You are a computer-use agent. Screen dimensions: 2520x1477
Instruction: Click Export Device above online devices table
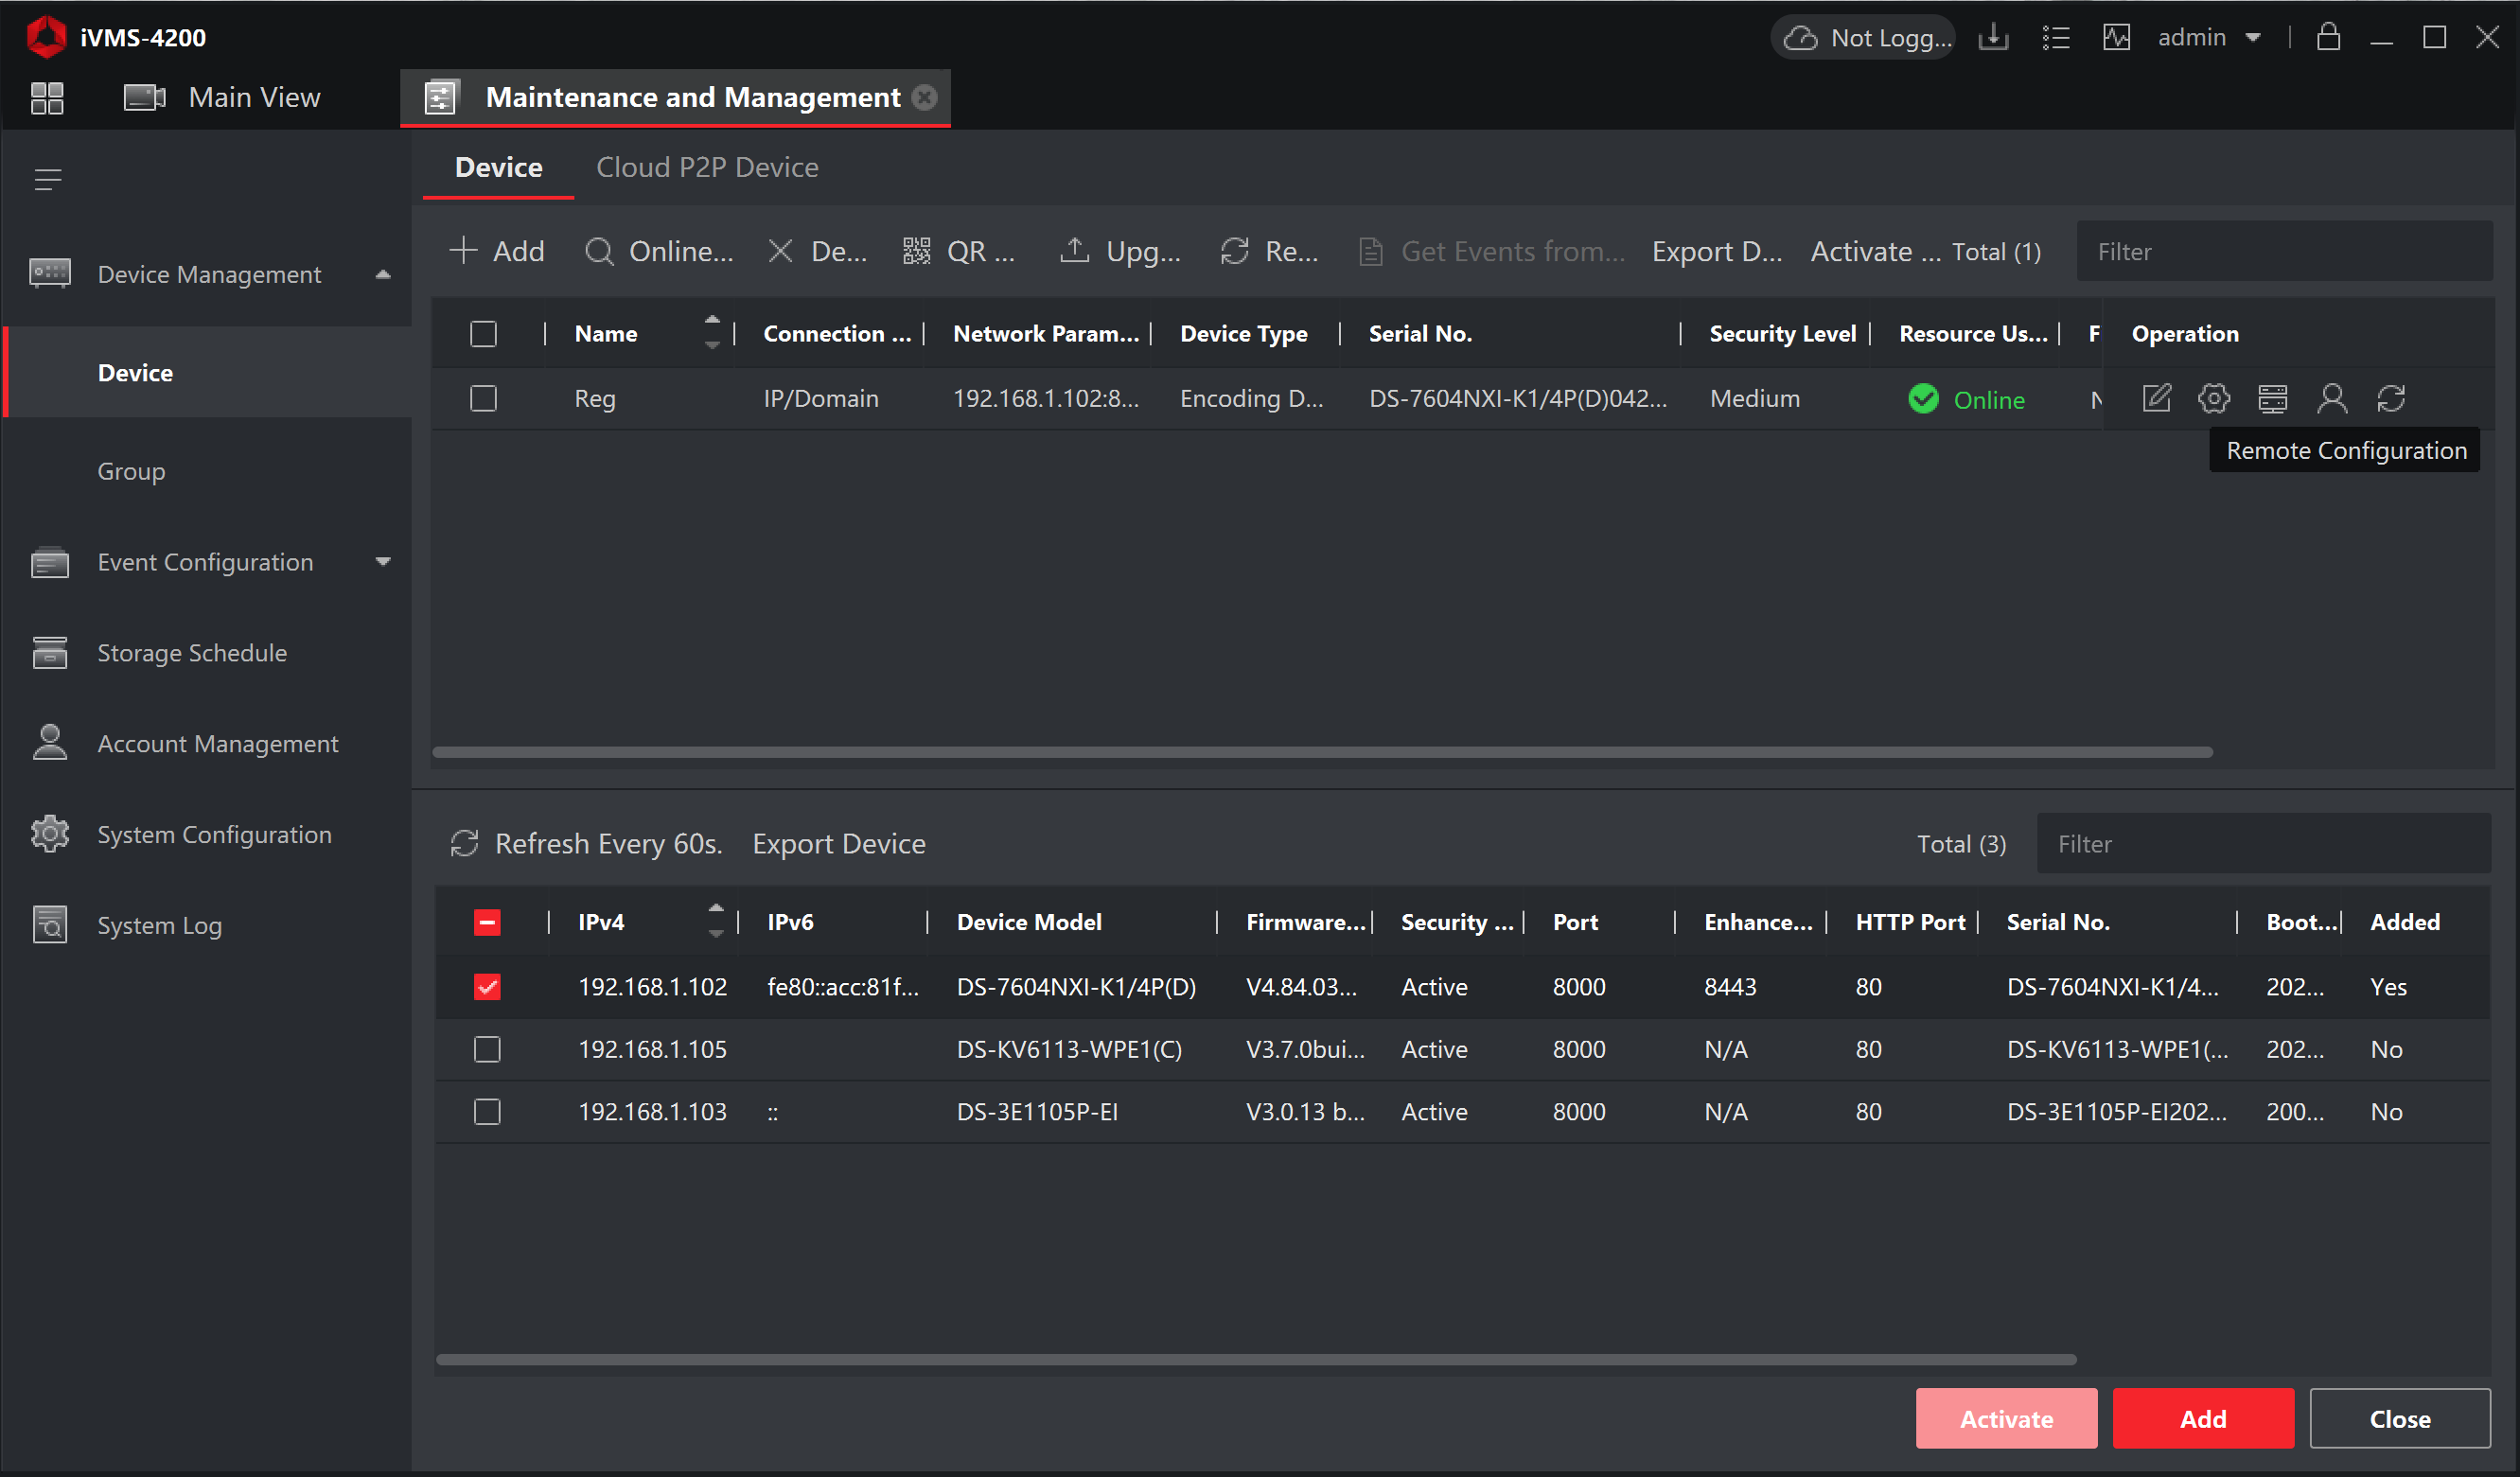839,844
